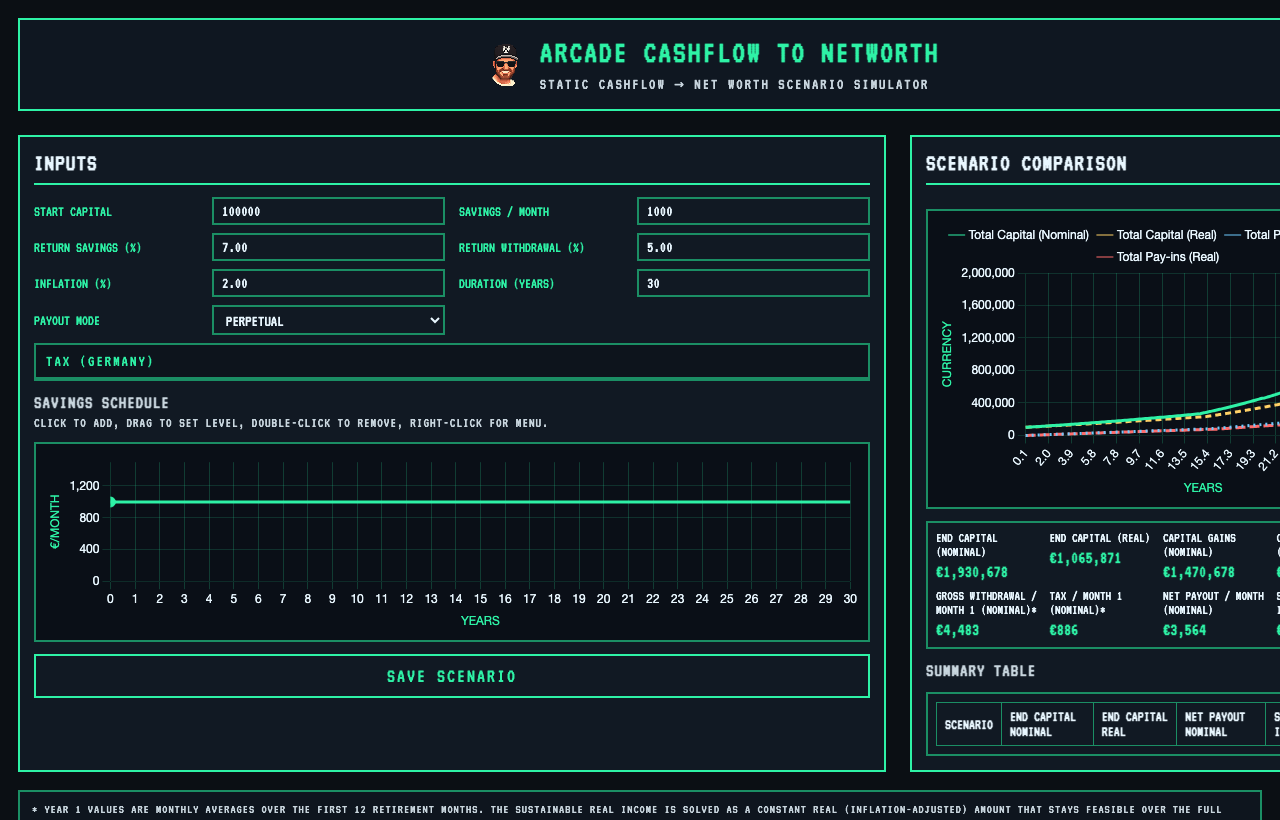This screenshot has height=820, width=1280.
Task: Select the savings schedule start point marker
Action: coord(112,502)
